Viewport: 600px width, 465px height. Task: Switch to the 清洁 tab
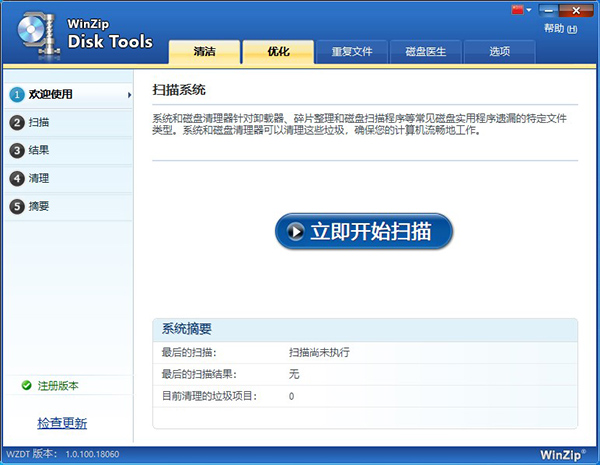[205, 52]
